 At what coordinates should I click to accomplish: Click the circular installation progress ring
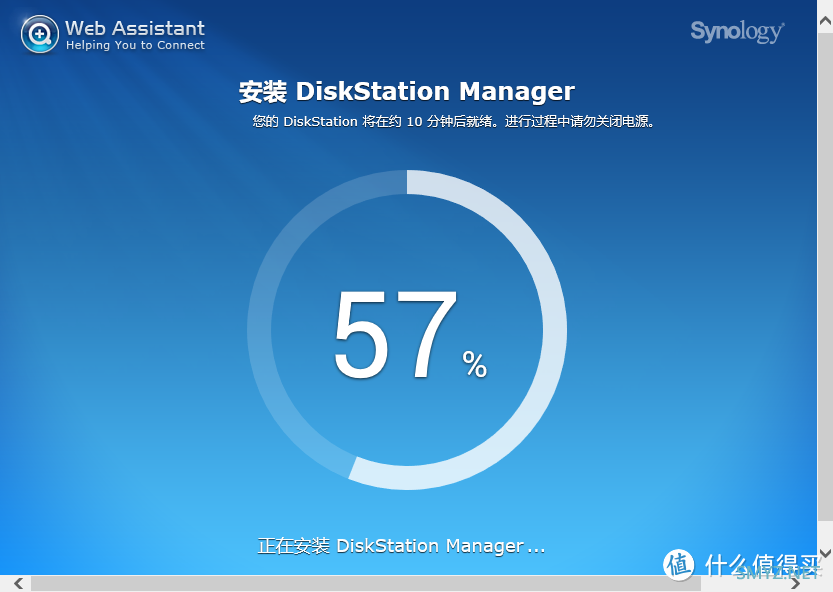pyautogui.click(x=407, y=329)
